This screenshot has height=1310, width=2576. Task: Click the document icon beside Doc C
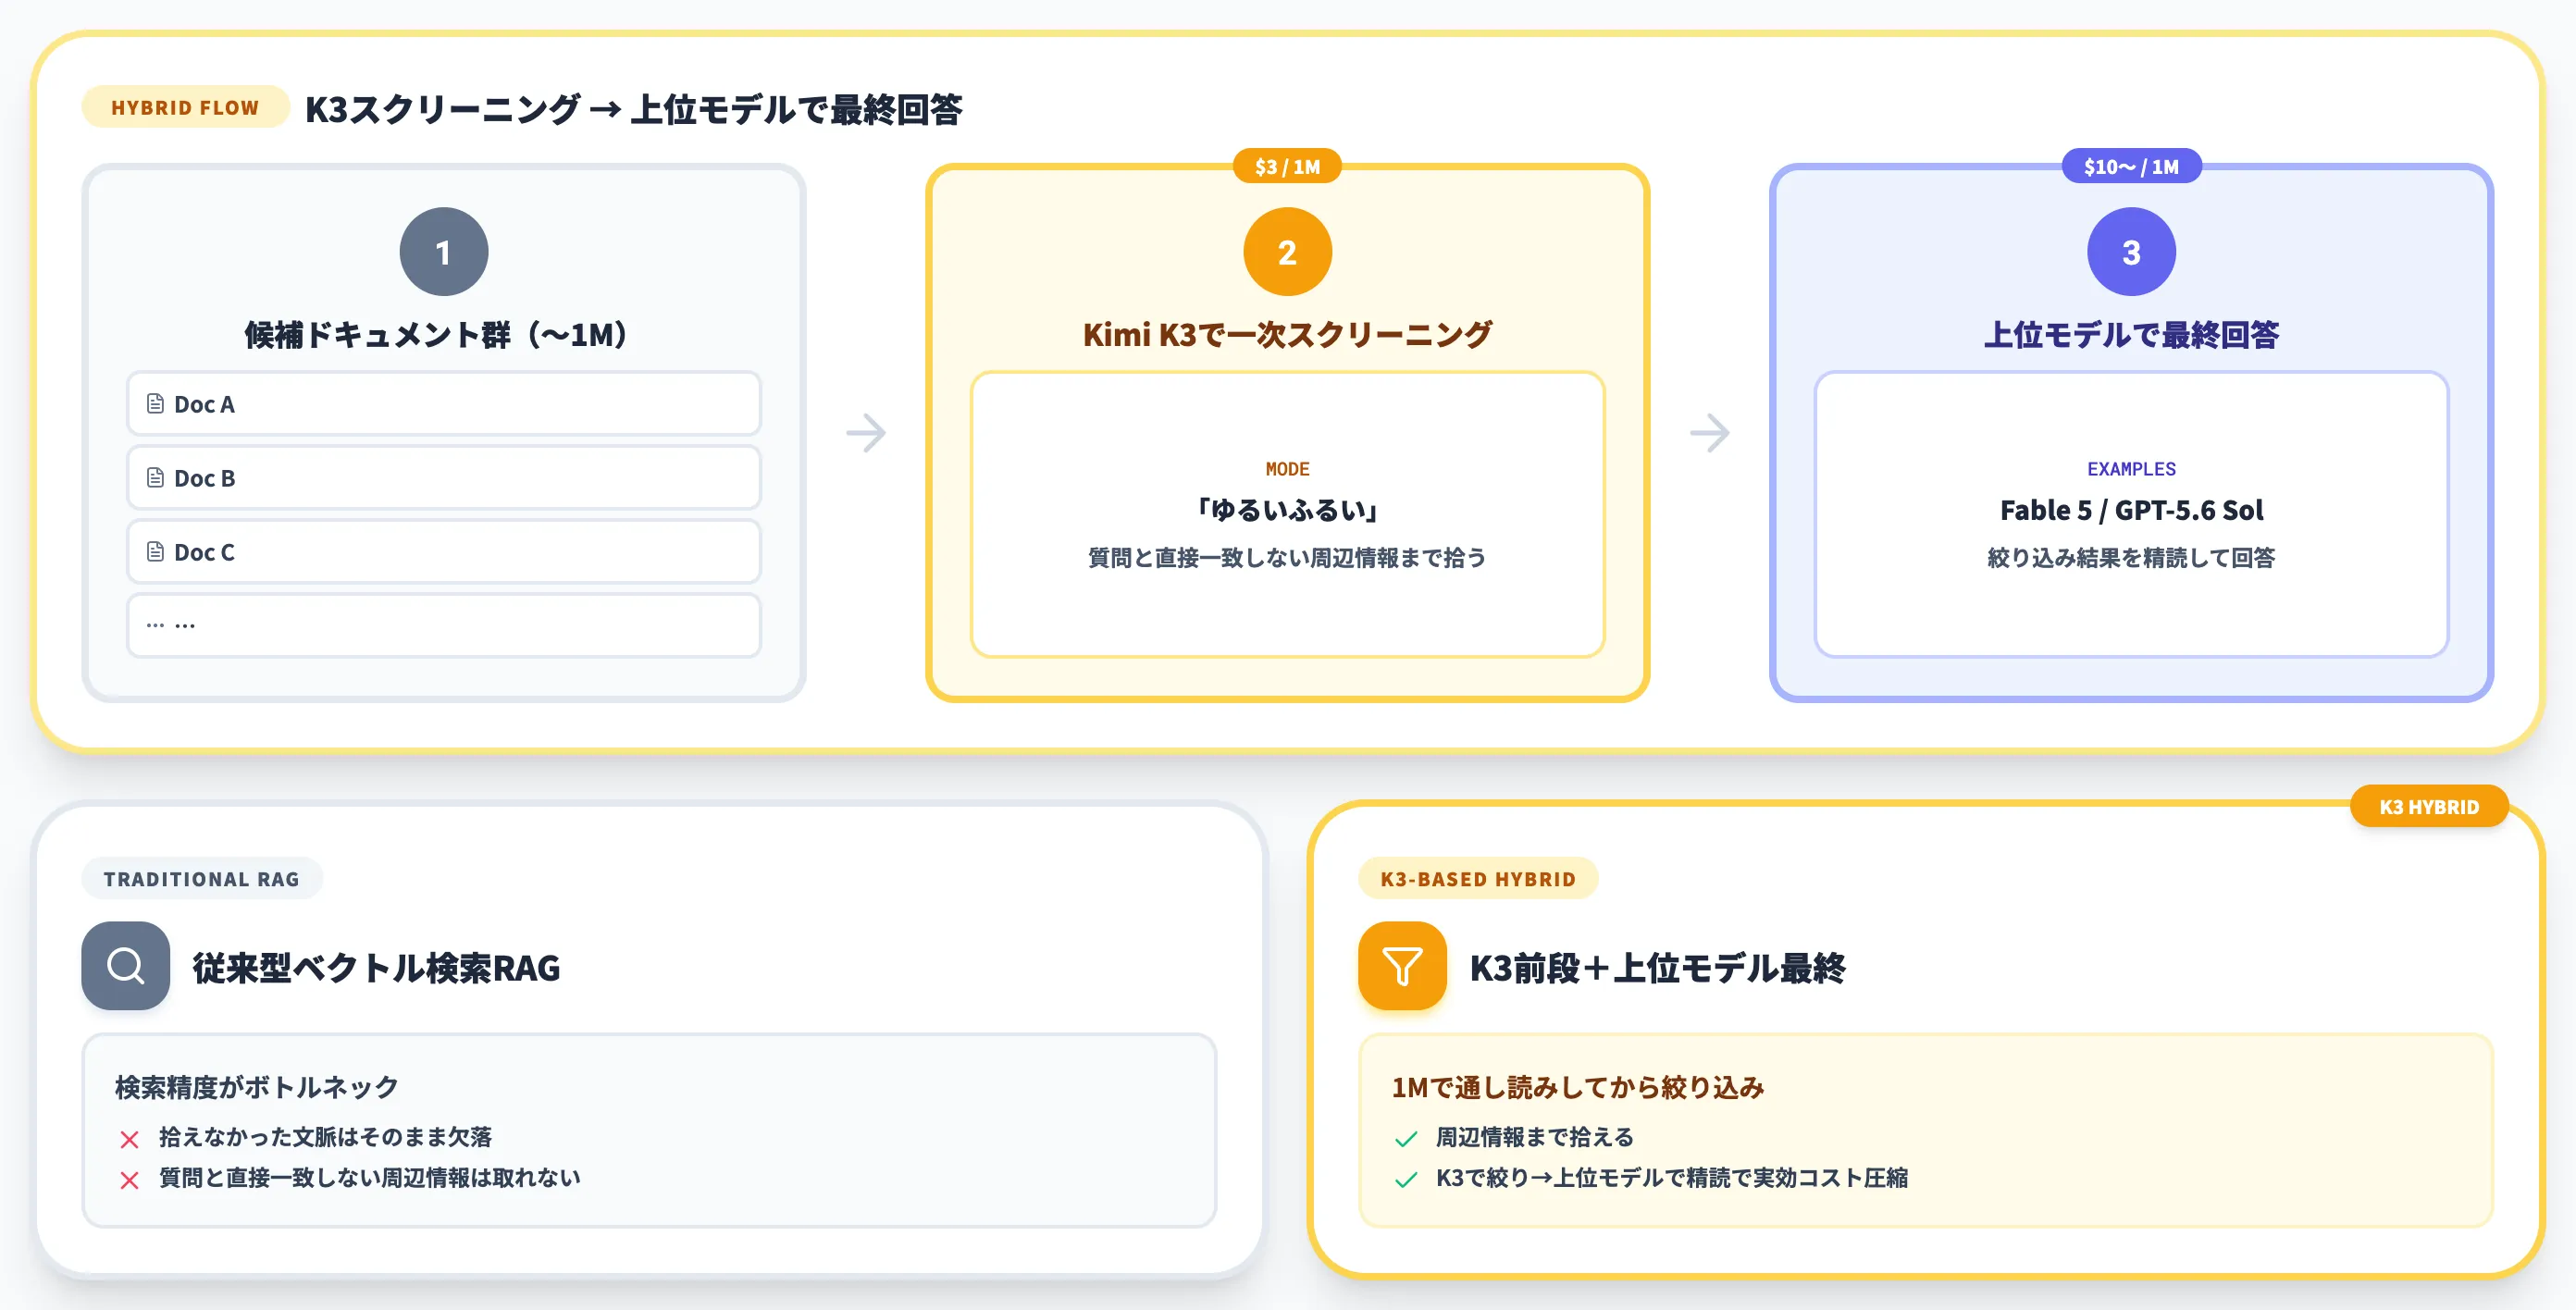pyautogui.click(x=155, y=552)
